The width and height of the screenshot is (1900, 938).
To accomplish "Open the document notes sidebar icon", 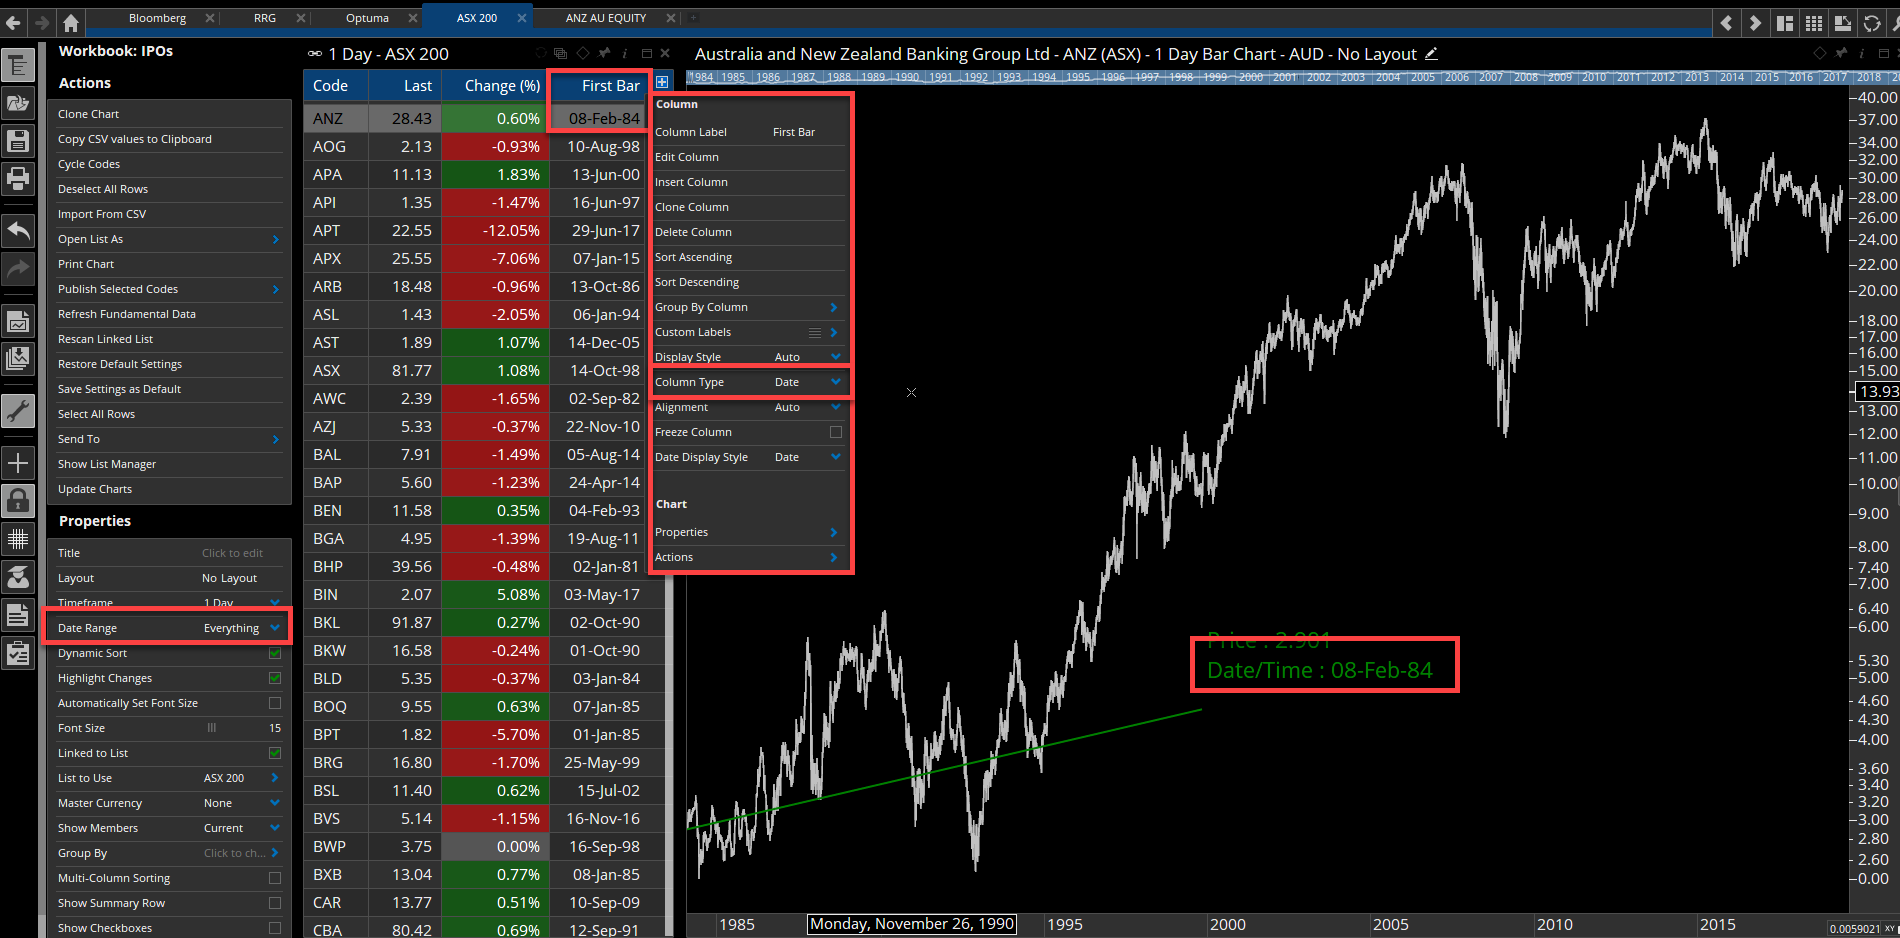I will pyautogui.click(x=18, y=615).
